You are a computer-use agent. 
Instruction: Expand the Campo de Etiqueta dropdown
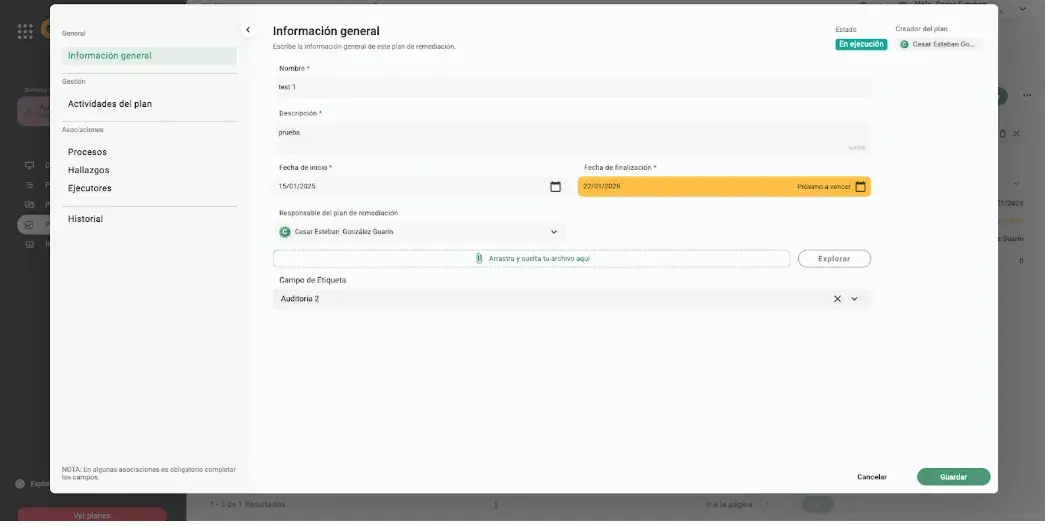click(x=854, y=299)
